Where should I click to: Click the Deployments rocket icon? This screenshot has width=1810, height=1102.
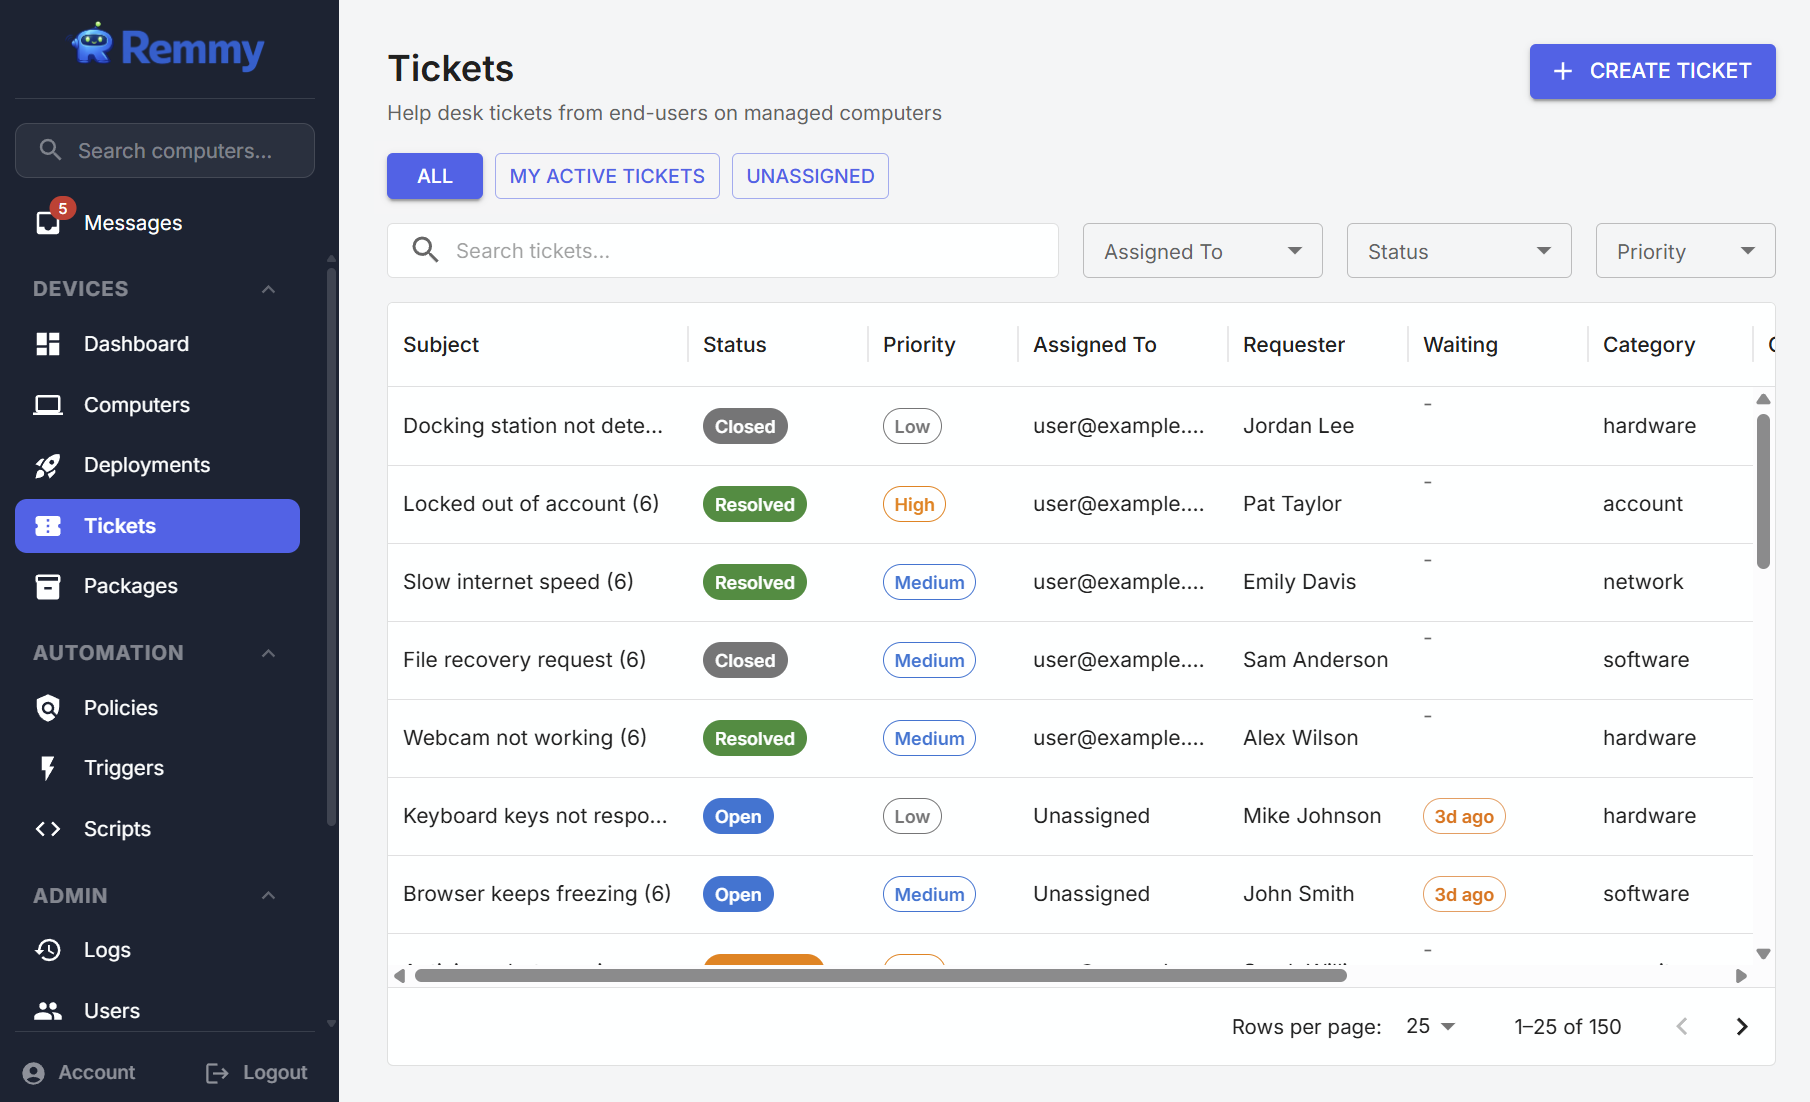click(48, 465)
